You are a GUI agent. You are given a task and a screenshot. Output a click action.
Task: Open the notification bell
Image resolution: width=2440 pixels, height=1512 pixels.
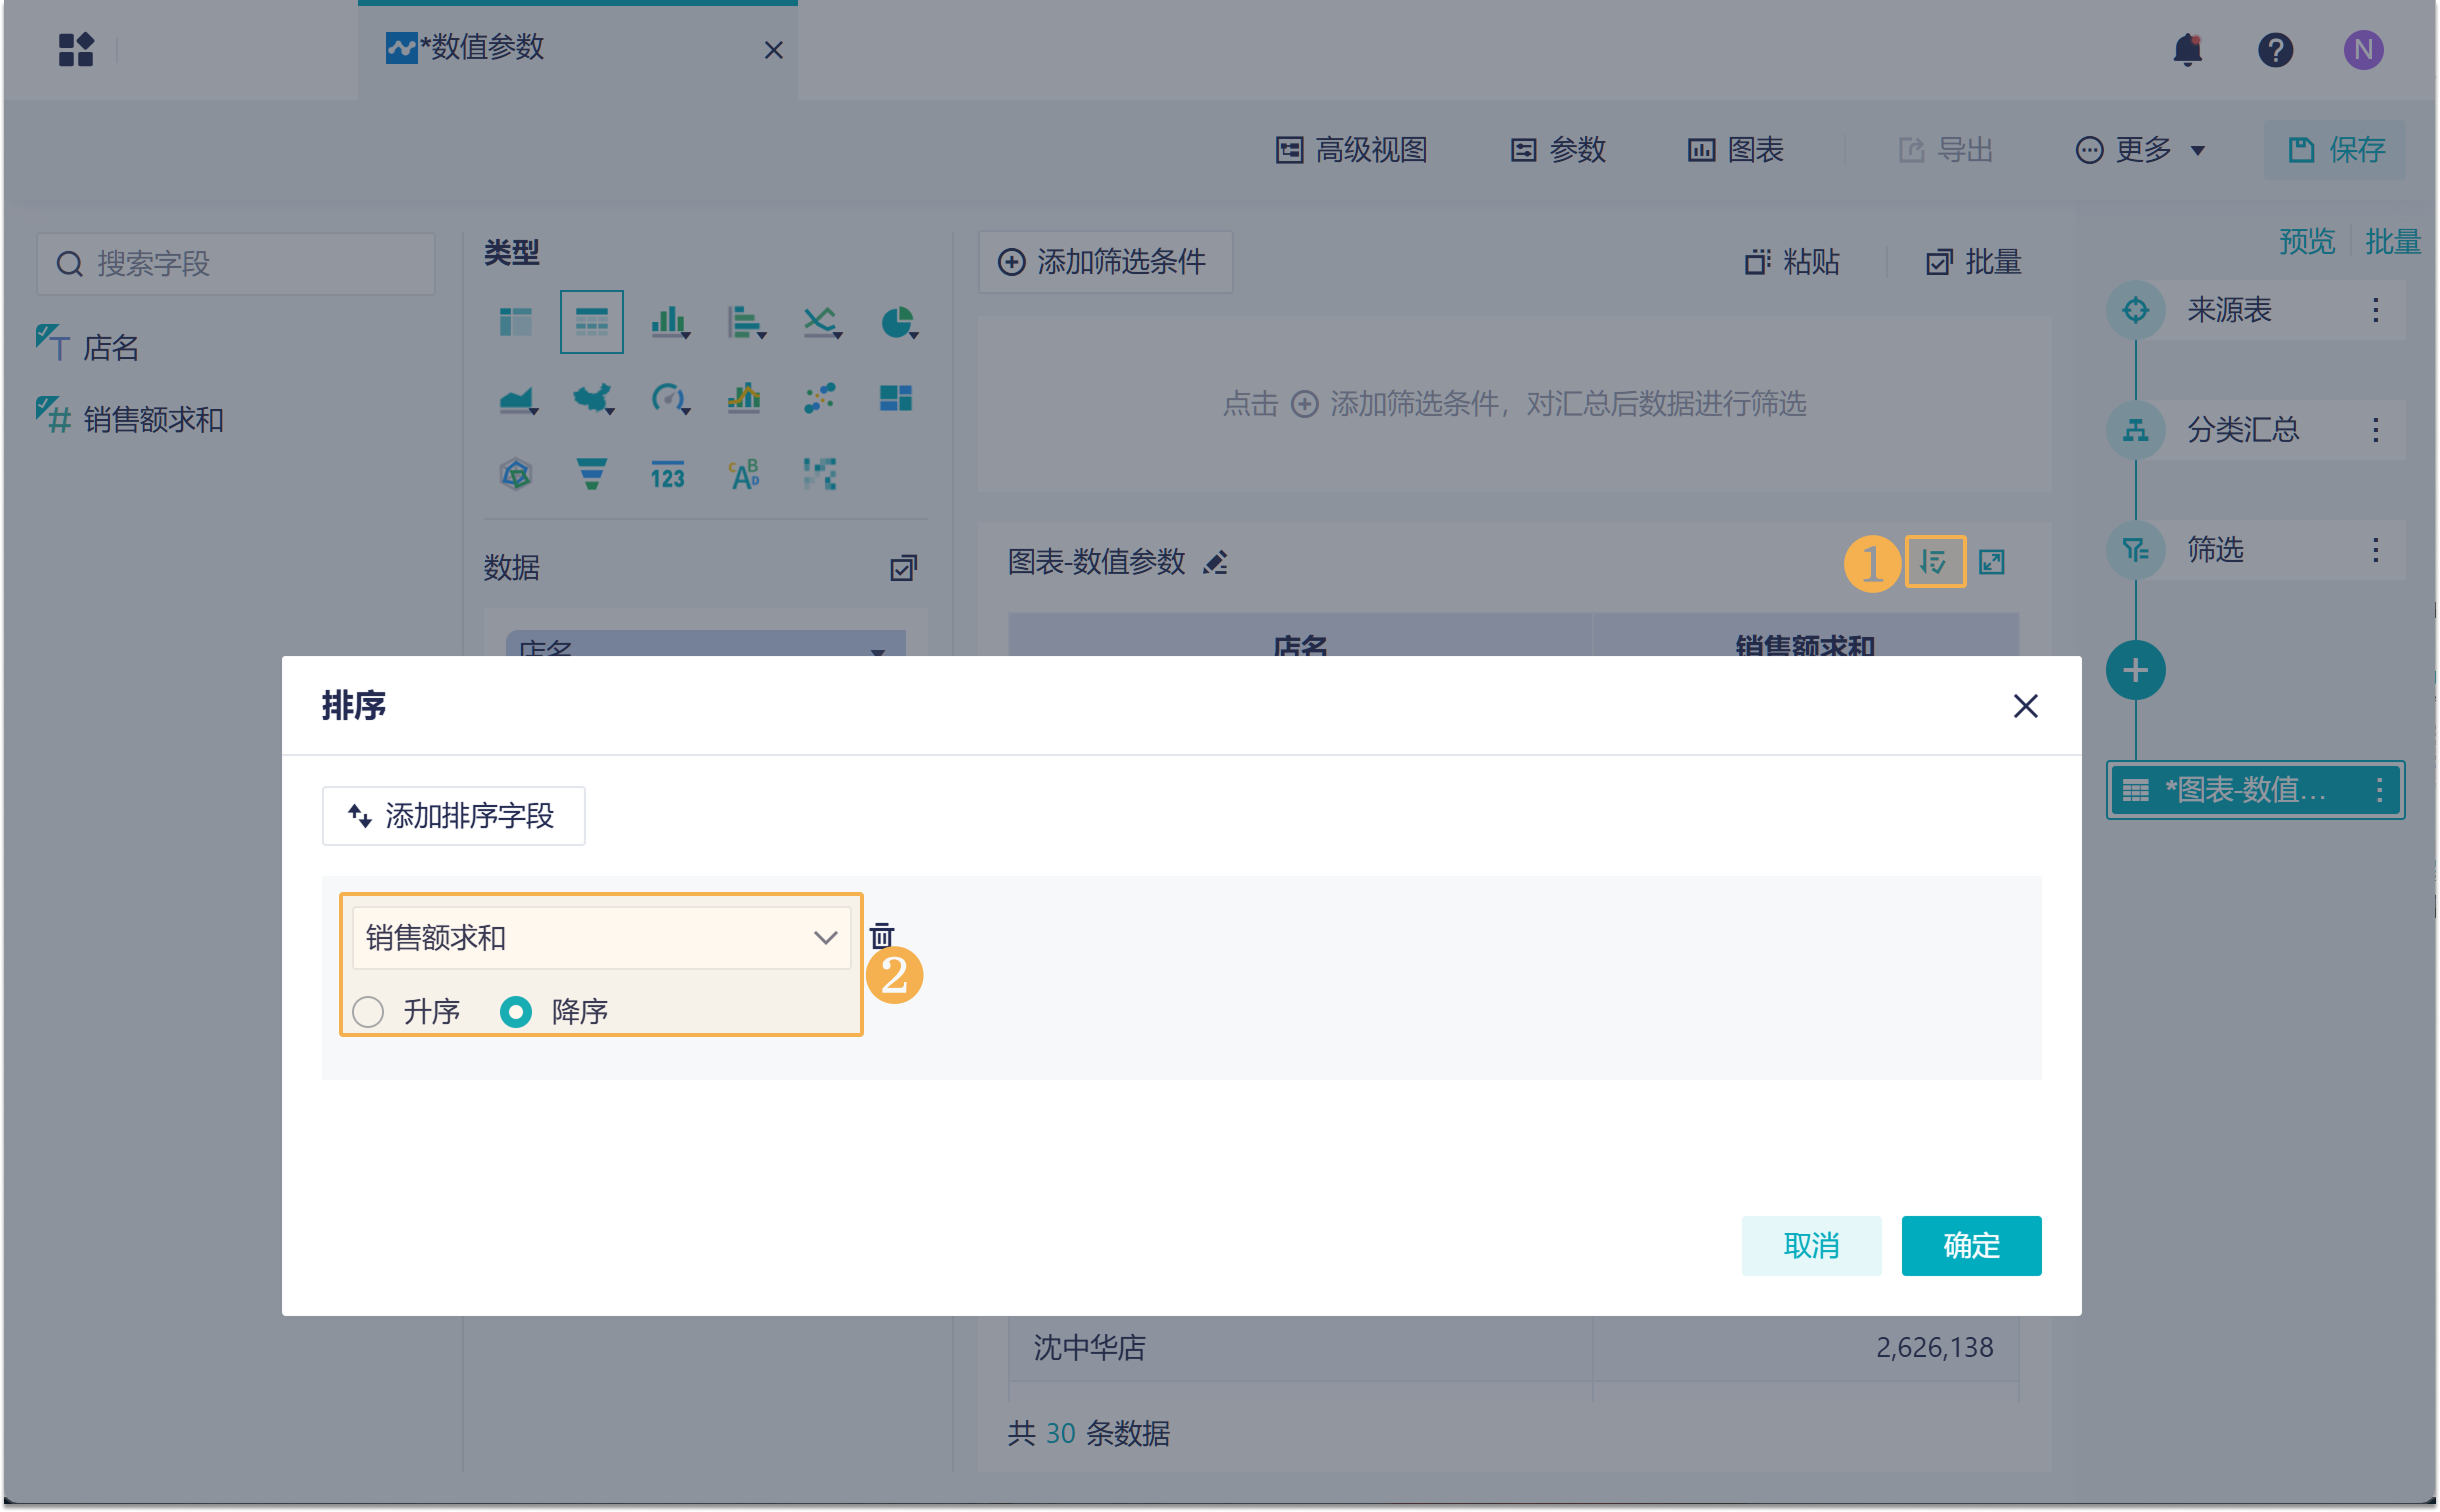(2187, 49)
